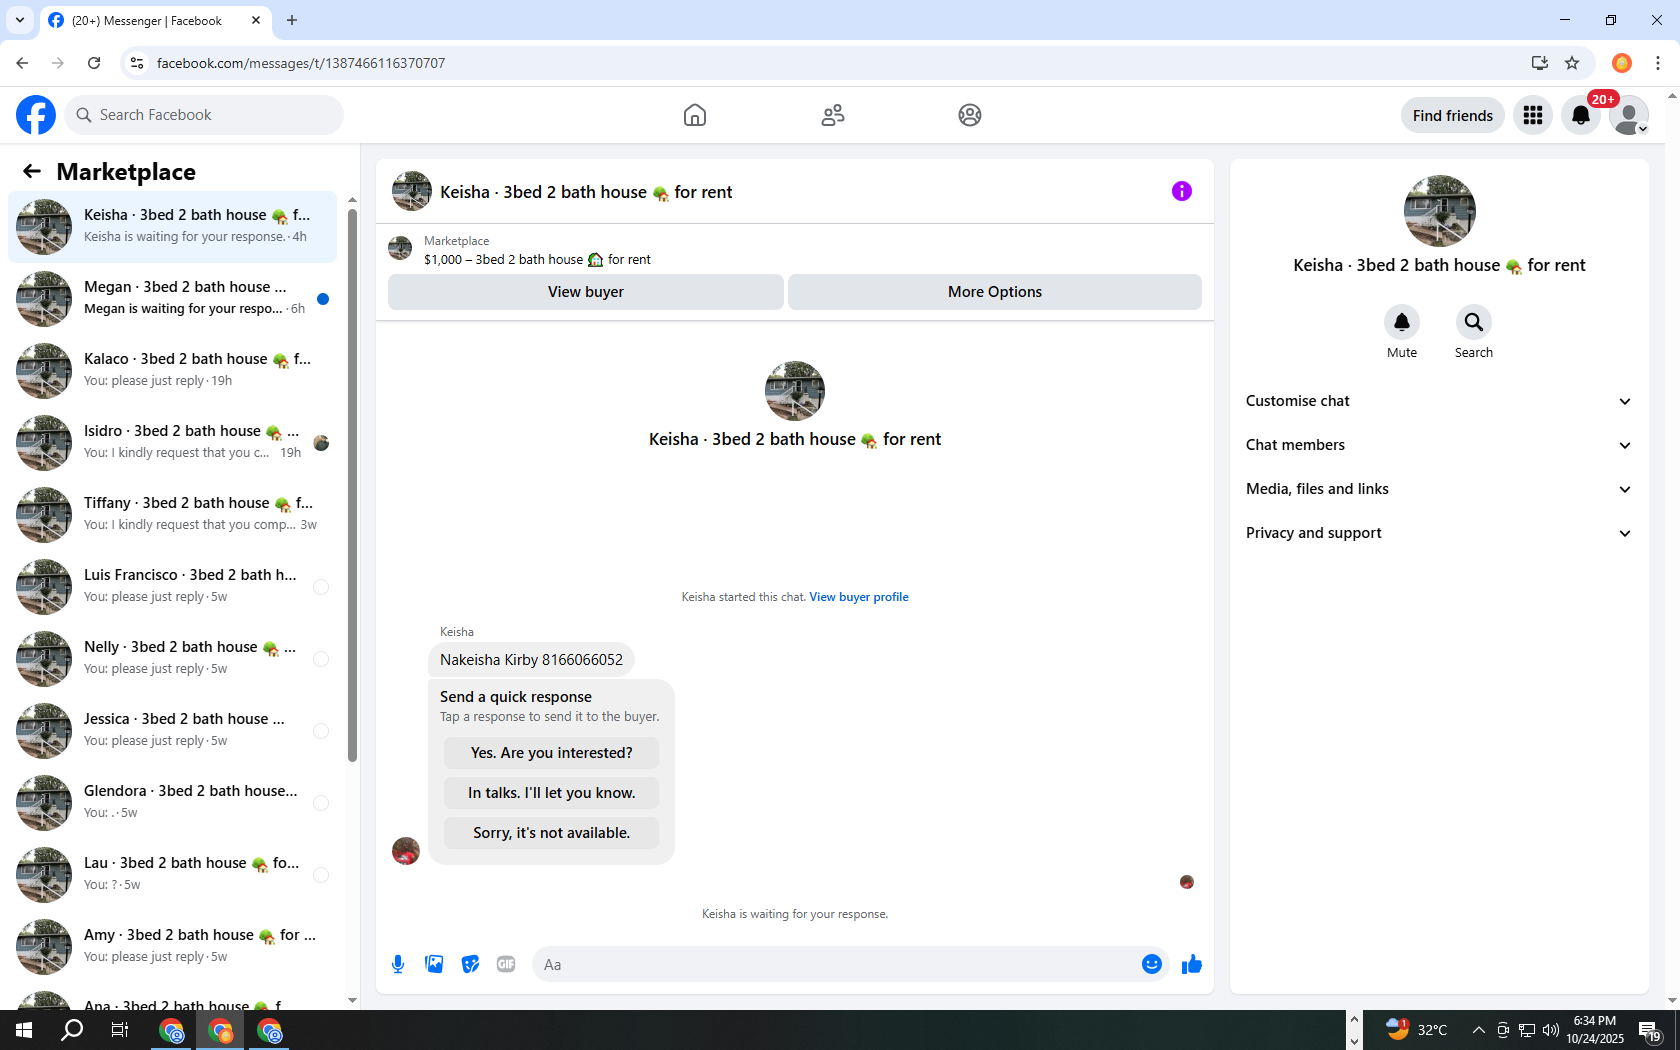This screenshot has width=1680, height=1050.
Task: Go back using the Marketplace back arrow
Action: 32,171
